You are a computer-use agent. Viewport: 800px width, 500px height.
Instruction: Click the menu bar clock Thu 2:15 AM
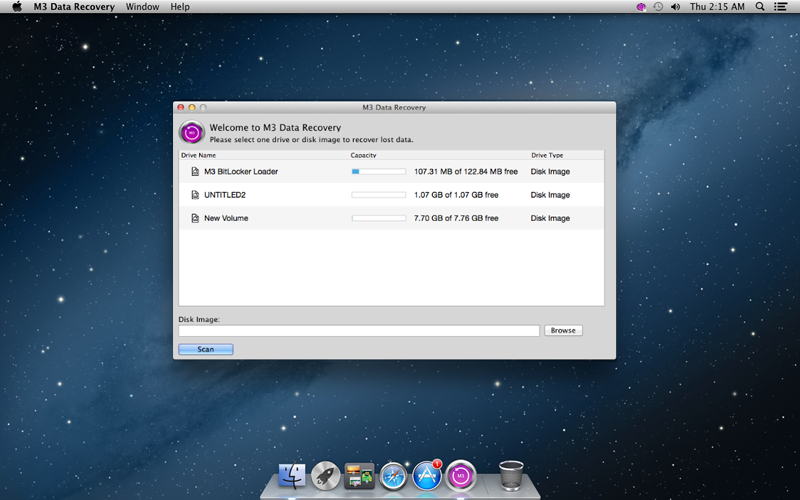(x=717, y=7)
